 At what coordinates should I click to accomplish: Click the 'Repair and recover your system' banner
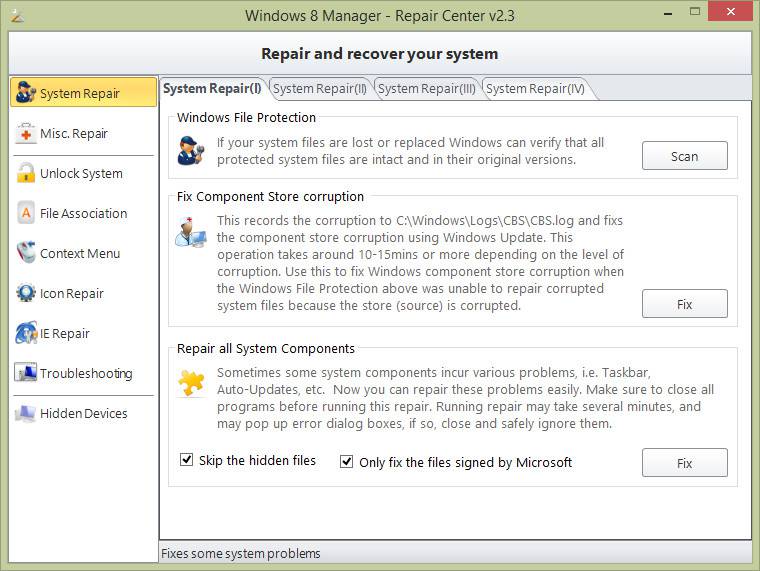380,54
